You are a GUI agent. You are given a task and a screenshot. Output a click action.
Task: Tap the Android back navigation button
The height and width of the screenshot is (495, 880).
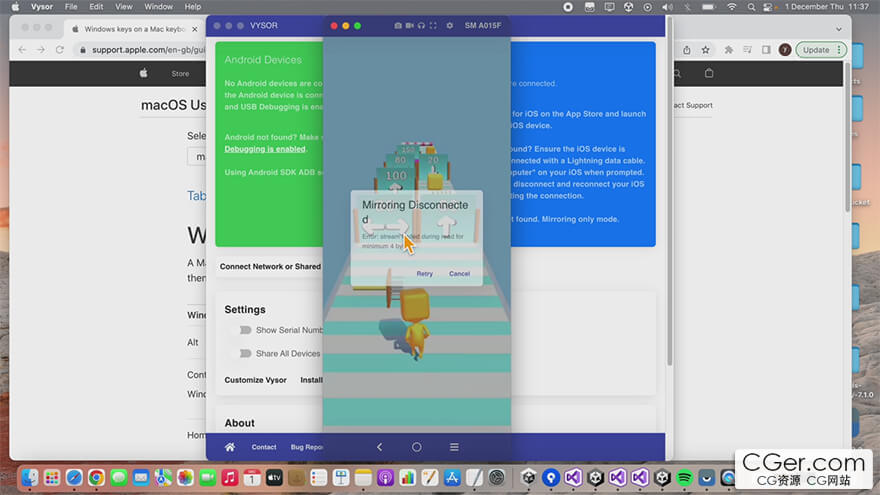(379, 447)
